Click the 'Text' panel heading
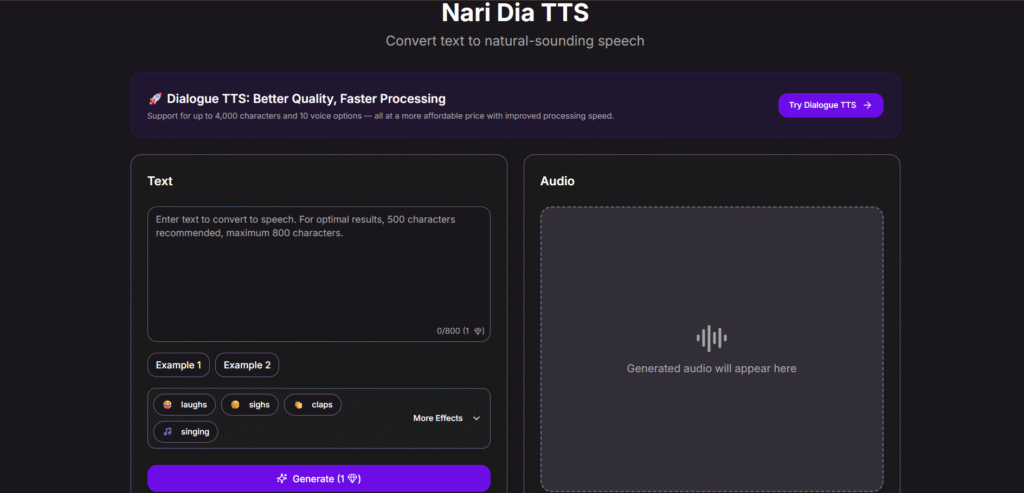The height and width of the screenshot is (493, 1024). (x=160, y=181)
